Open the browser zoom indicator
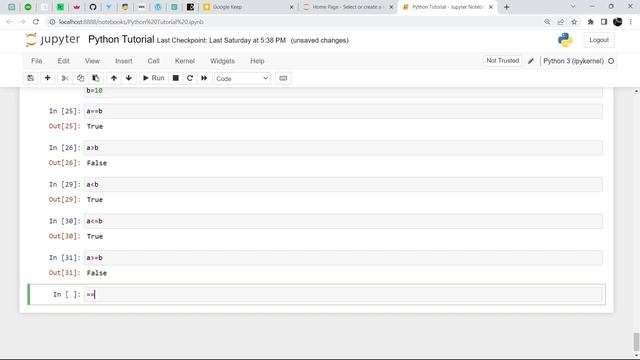 click(x=547, y=22)
